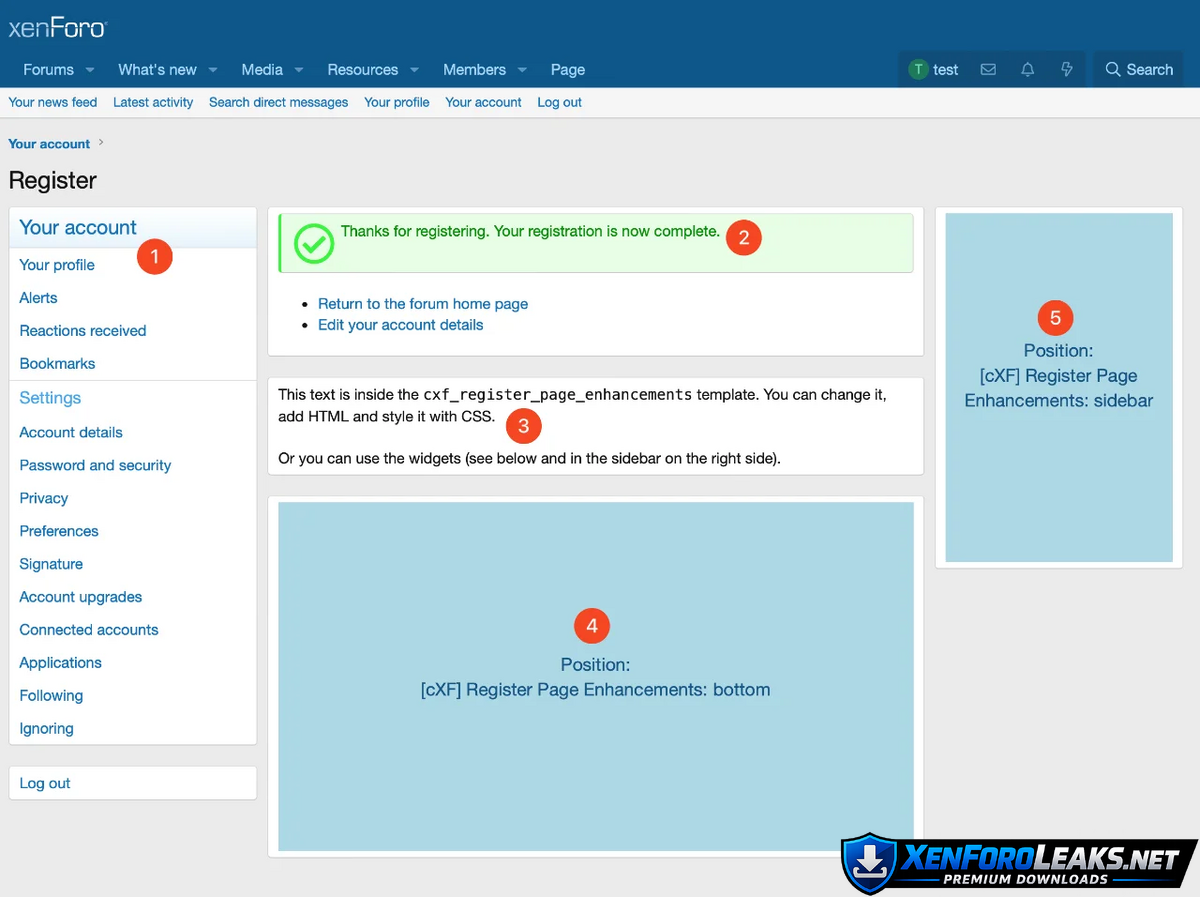The height and width of the screenshot is (897, 1200).
Task: Open the alerts bell icon
Action: pos(1027,70)
